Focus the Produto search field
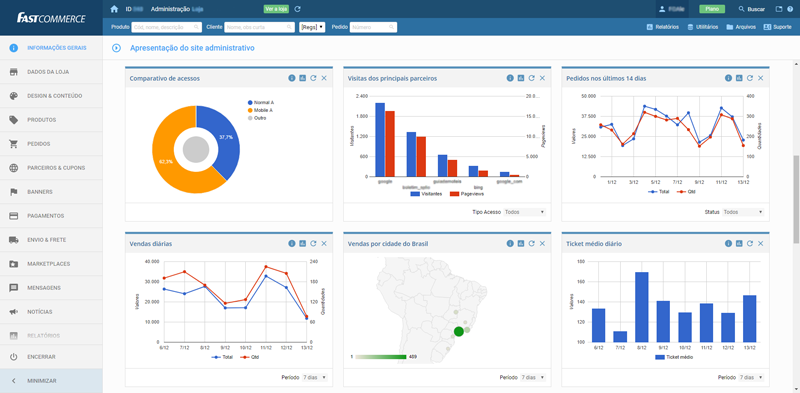Image resolution: width=800 pixels, height=393 pixels. (x=167, y=27)
